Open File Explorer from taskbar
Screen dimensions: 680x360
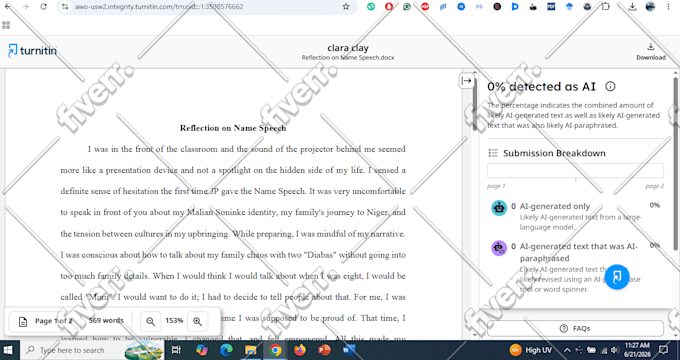[x=251, y=350]
